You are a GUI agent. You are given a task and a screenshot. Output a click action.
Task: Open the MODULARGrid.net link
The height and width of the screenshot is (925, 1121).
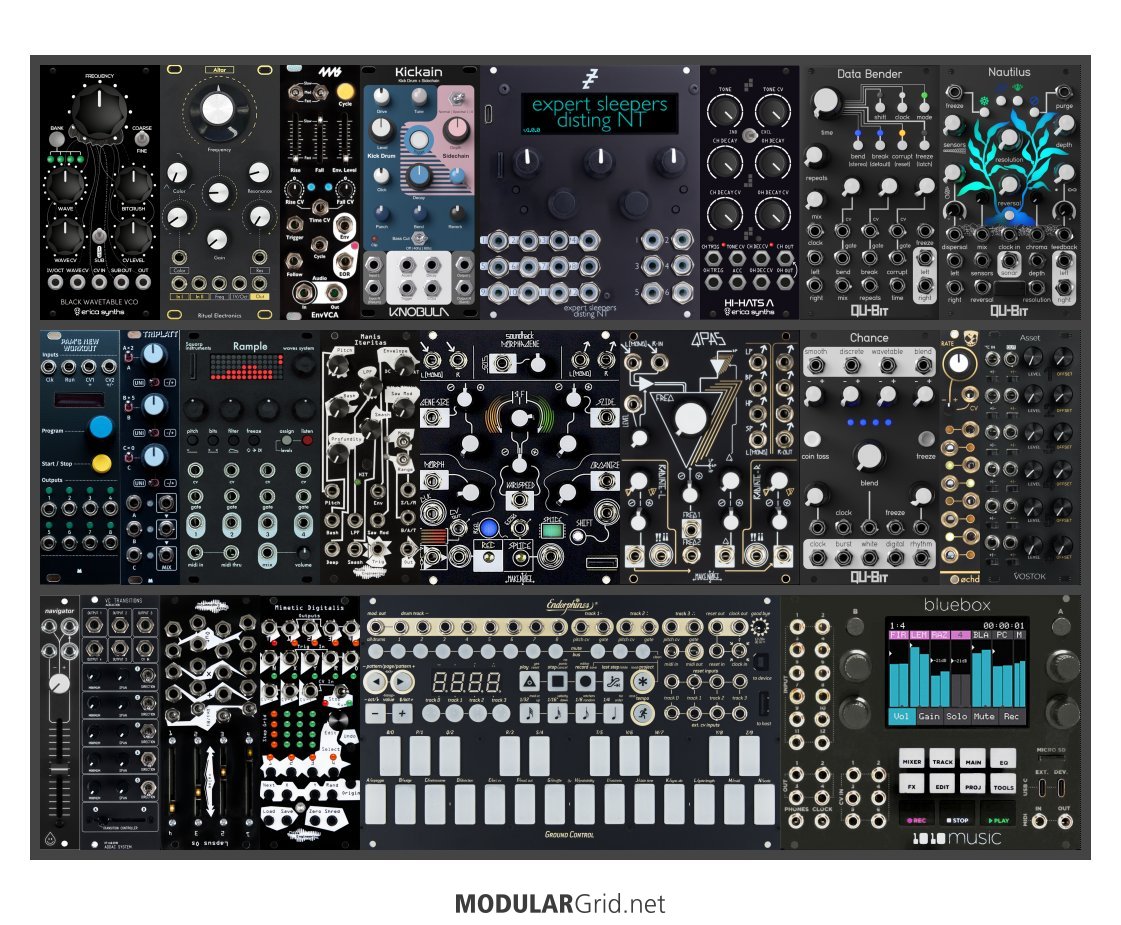click(x=560, y=904)
